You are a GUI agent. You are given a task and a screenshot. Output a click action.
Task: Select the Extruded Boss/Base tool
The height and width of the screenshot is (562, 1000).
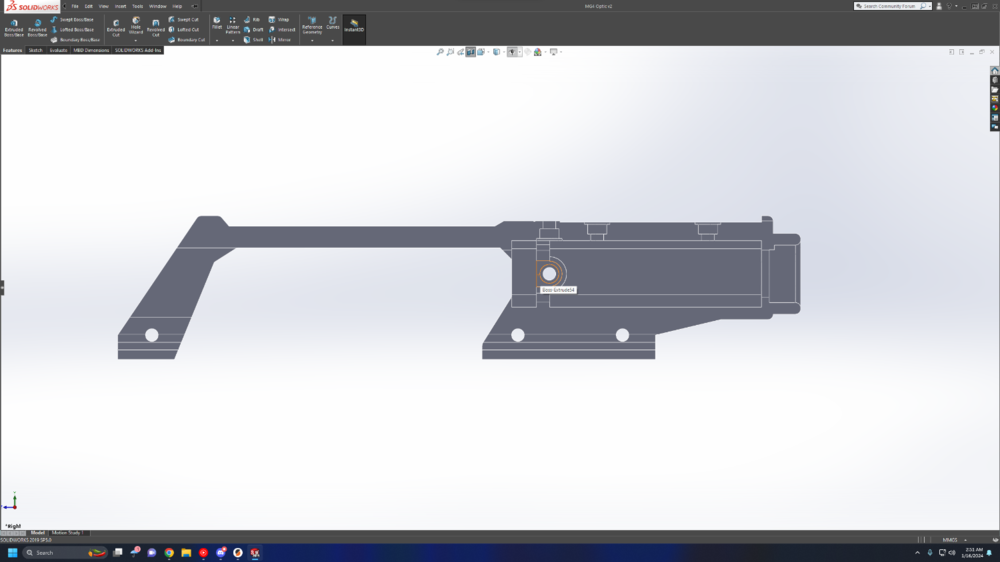click(x=13, y=27)
